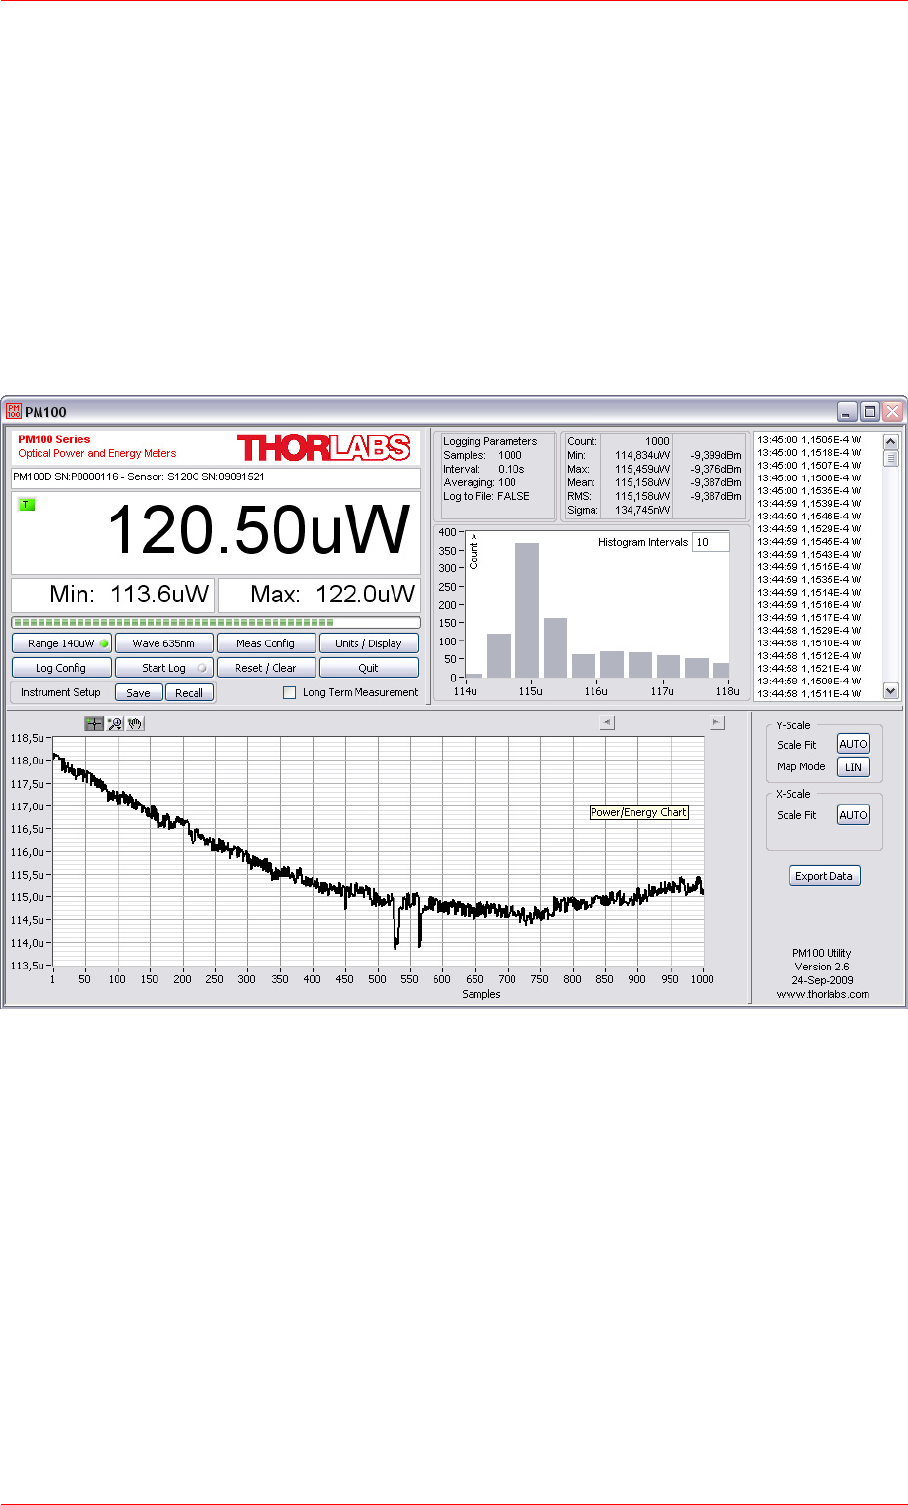
Task: Select log entry 13:44:58 1,1511E-4 W
Action: (x=809, y=693)
